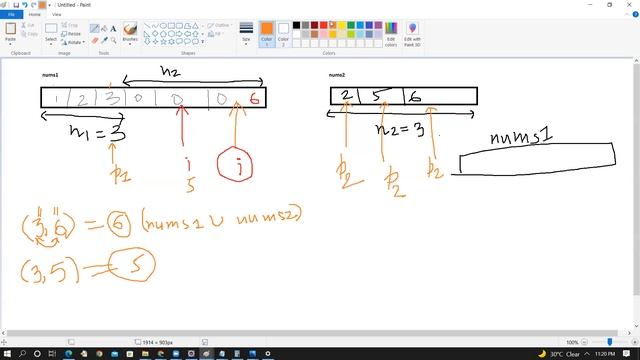This screenshot has height=360, width=640.
Task: Choose the Right triangle shape
Action: coord(147,33)
